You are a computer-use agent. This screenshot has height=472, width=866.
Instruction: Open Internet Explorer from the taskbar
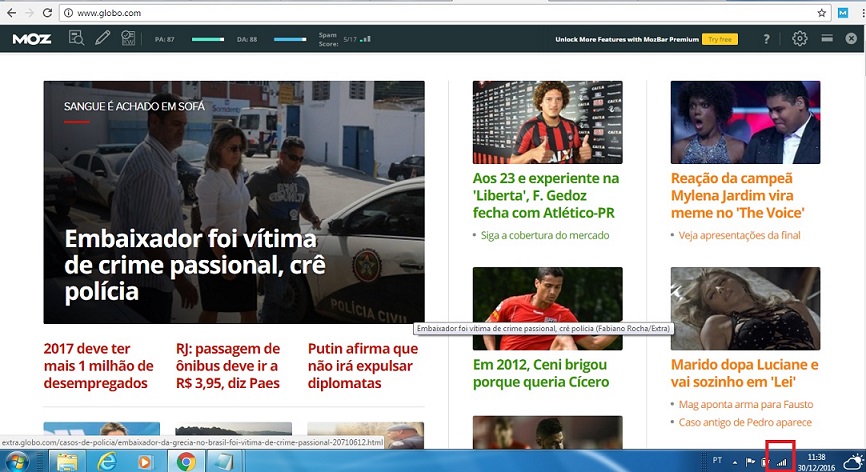pyautogui.click(x=107, y=462)
